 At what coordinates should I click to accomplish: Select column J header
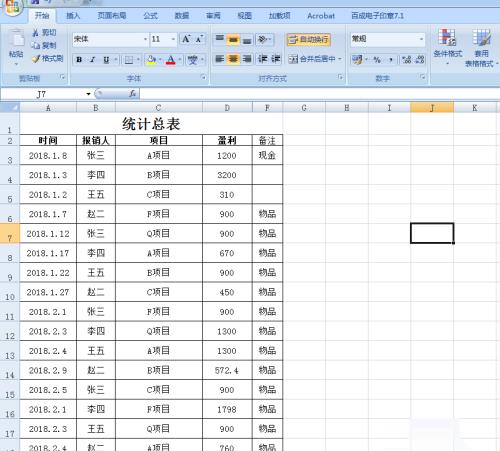[432, 108]
